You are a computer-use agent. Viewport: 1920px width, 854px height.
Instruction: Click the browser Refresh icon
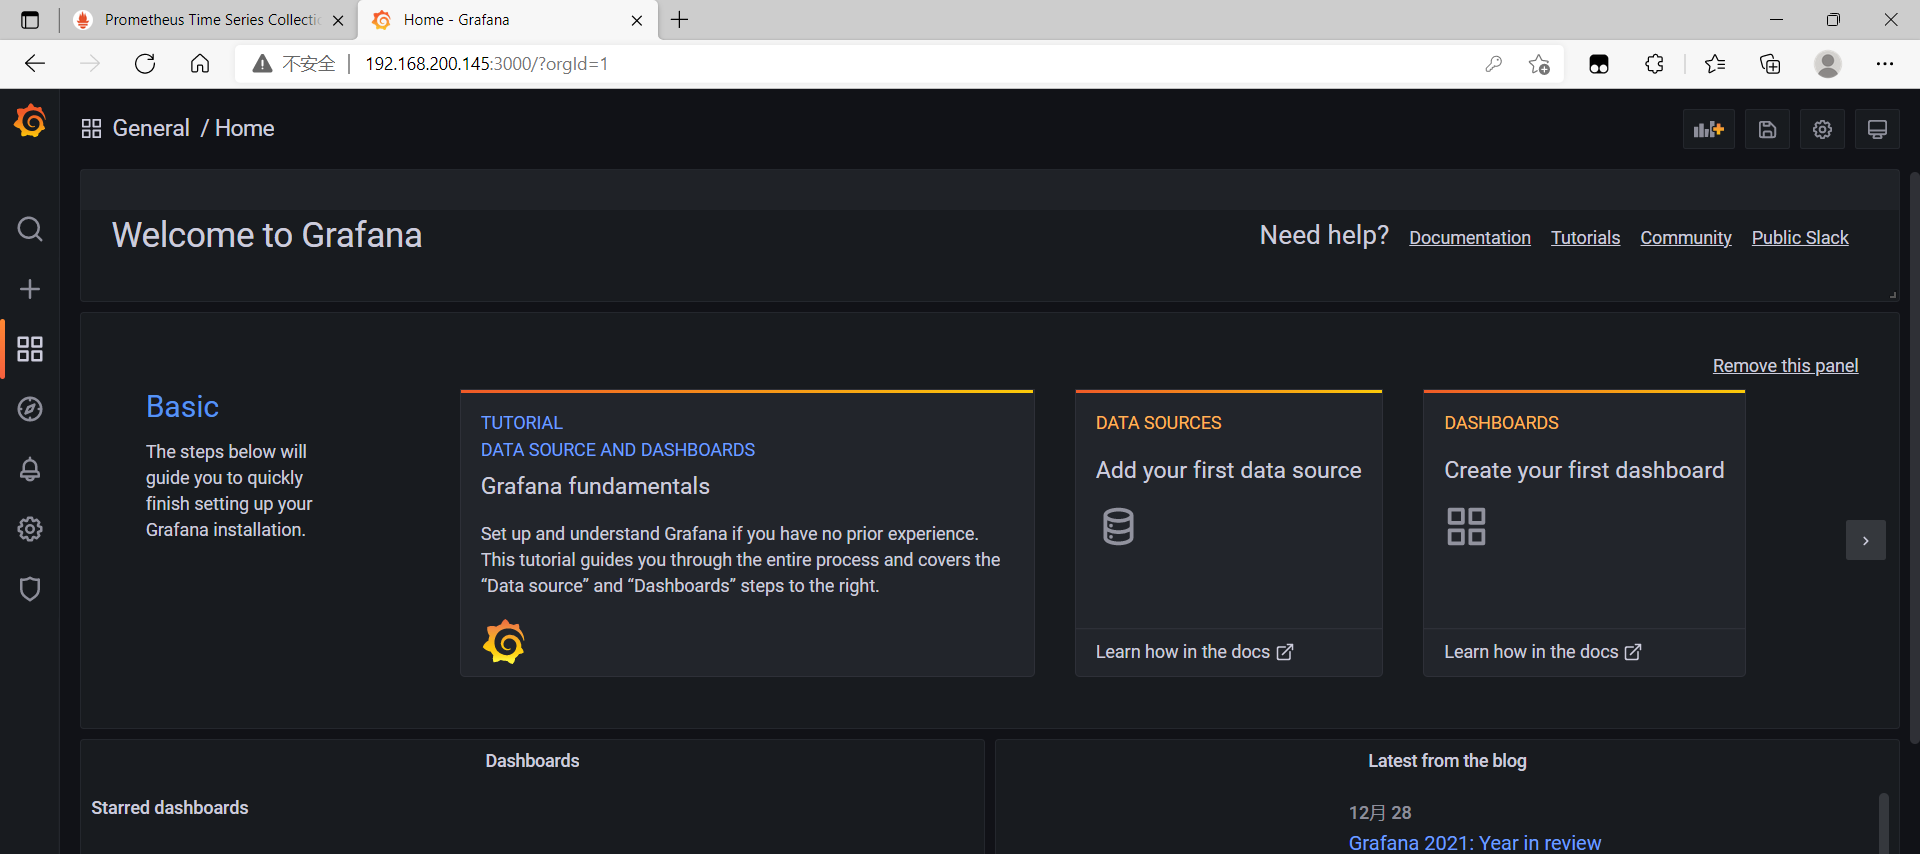(x=145, y=64)
